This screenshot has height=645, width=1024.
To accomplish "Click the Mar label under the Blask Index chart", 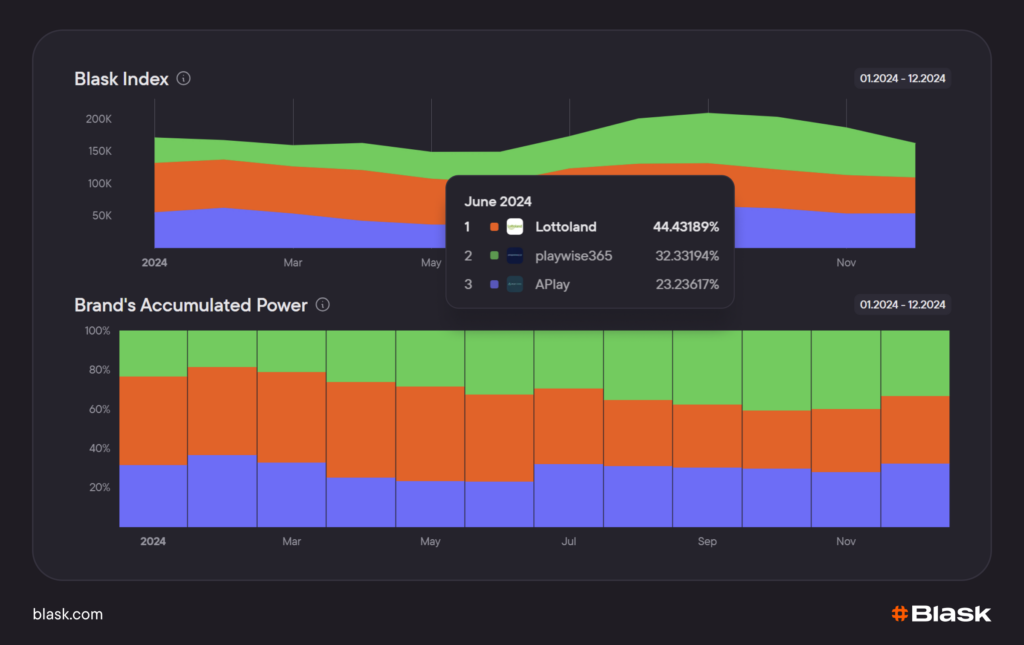I will (293, 262).
